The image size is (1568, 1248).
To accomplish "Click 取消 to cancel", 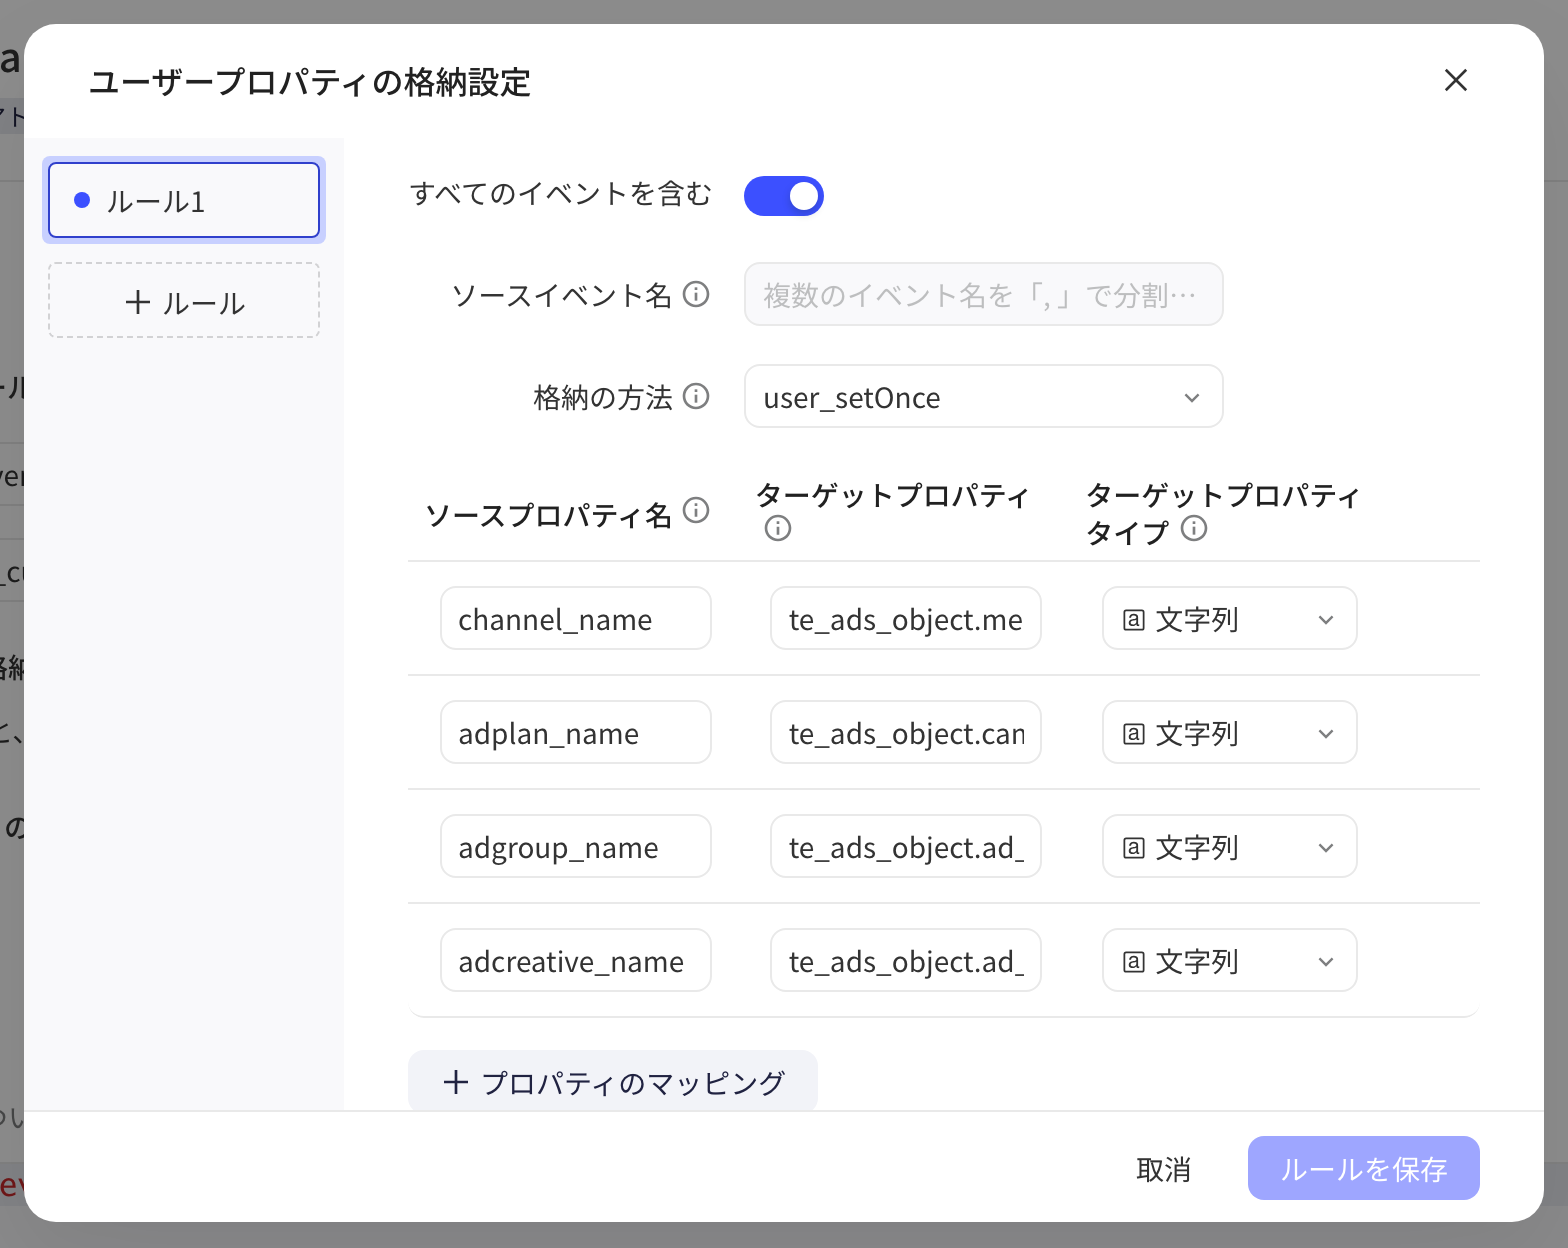I will 1164,1168.
